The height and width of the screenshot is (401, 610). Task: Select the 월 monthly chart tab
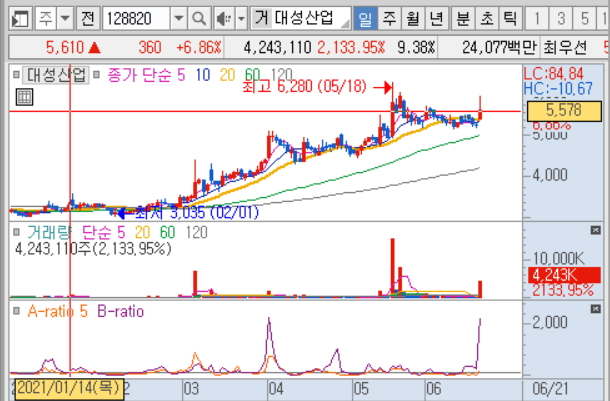point(412,18)
